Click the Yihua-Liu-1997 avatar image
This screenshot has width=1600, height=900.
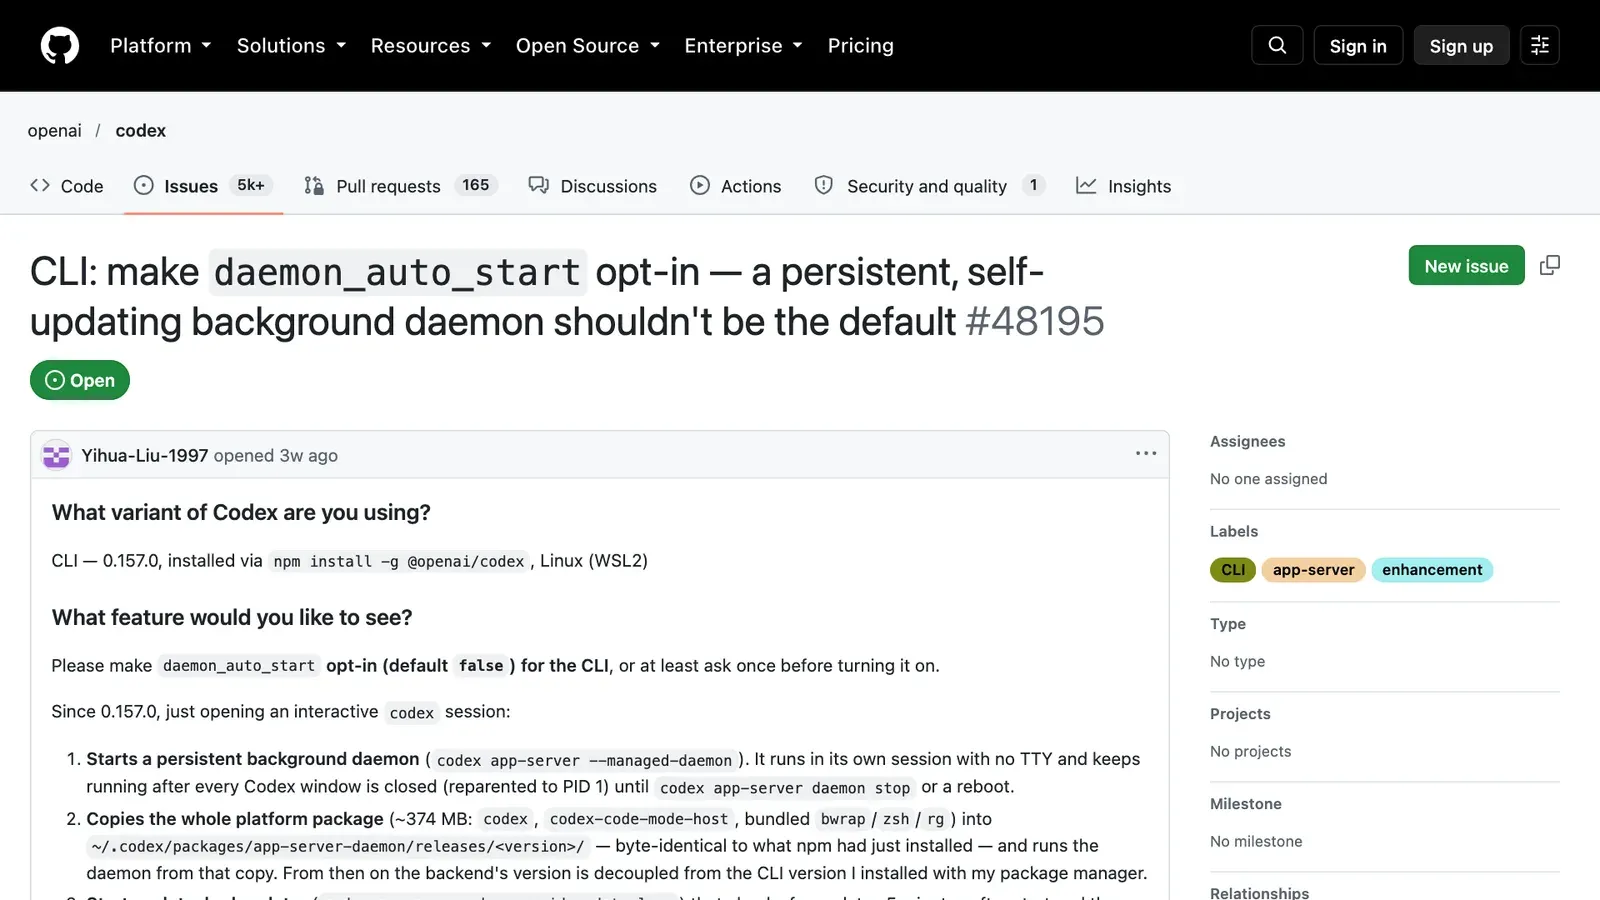tap(56, 456)
